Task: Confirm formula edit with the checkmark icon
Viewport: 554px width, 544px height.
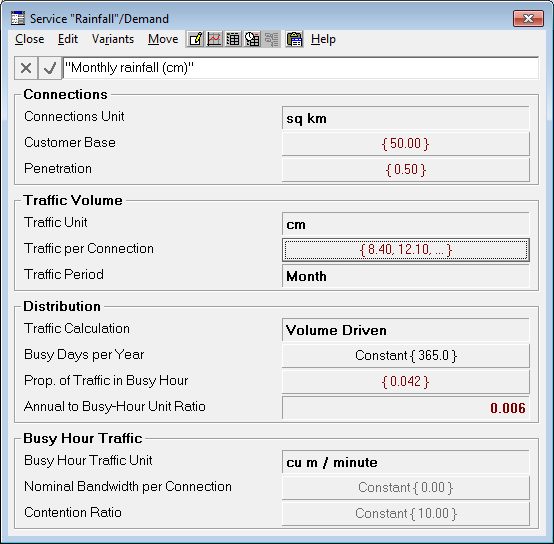Action: (49, 68)
